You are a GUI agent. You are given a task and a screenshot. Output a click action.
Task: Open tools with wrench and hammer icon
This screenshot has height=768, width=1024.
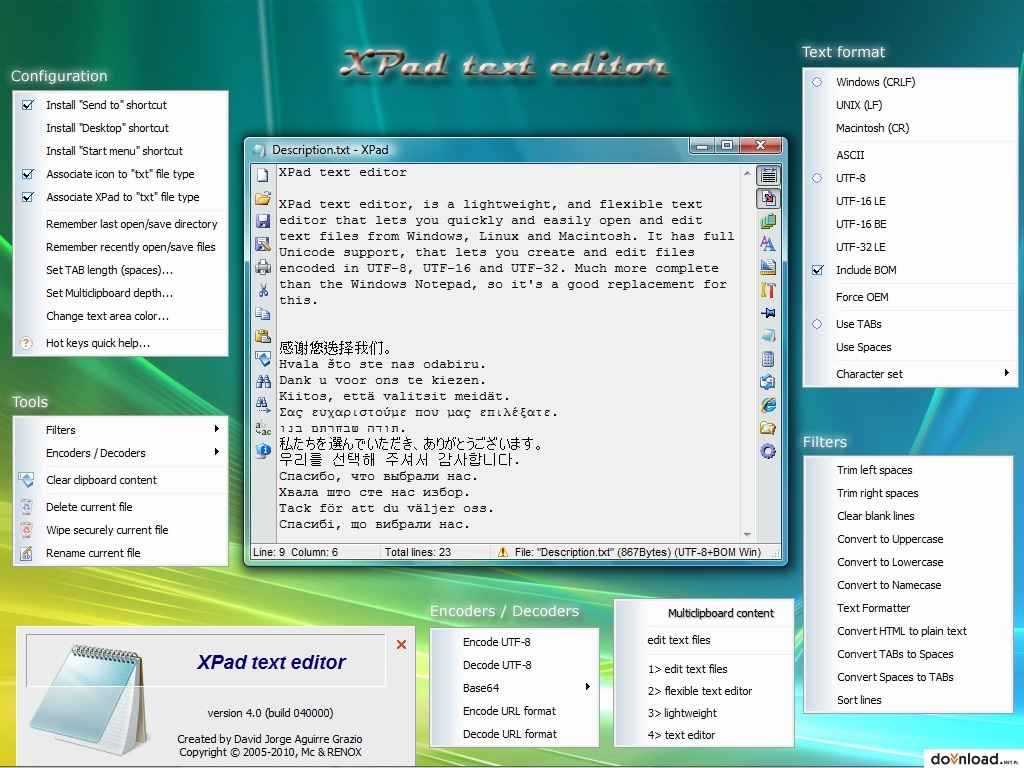768,290
